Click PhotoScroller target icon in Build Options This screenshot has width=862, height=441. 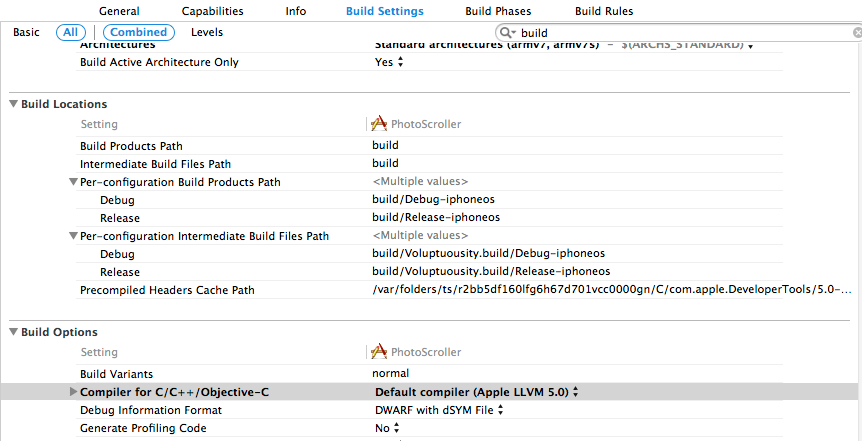(379, 352)
